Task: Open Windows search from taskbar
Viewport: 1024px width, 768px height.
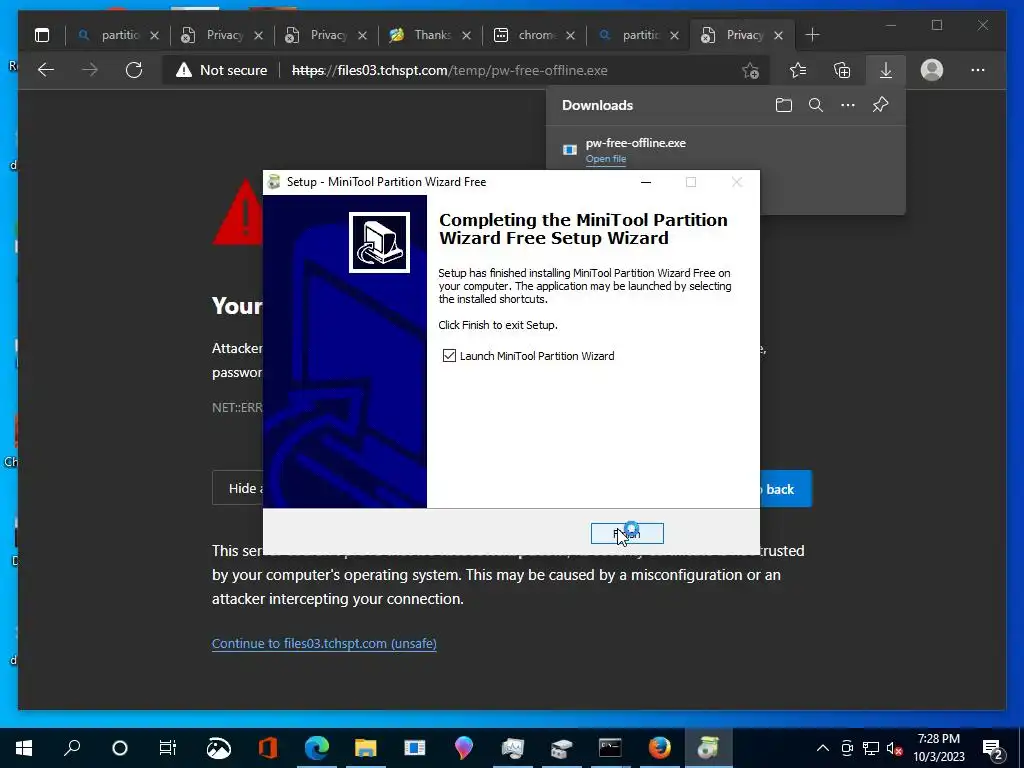Action: (x=72, y=748)
